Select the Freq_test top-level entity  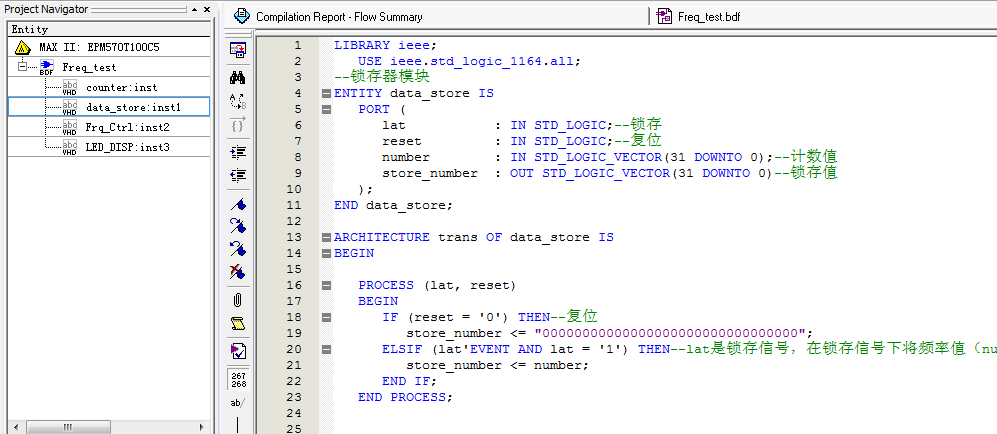pos(89,67)
